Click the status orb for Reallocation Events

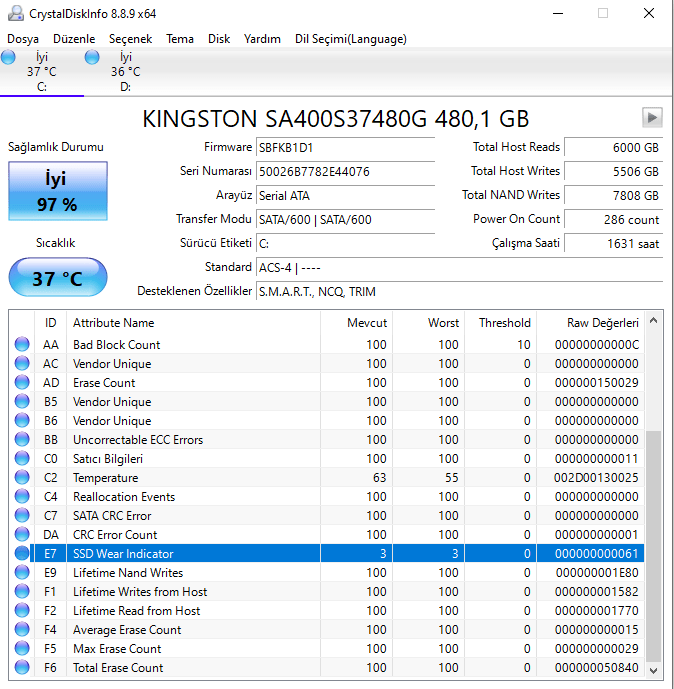click(x=22, y=496)
